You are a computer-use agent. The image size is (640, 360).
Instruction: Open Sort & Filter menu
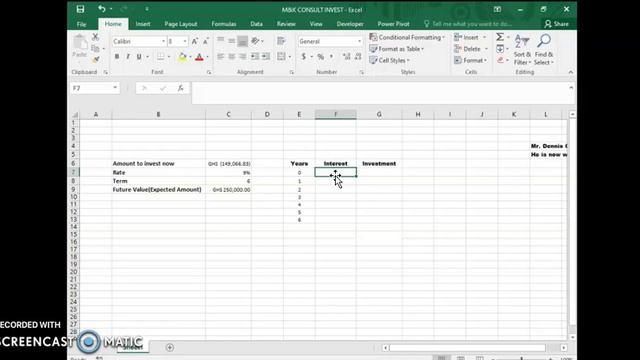(x=522, y=50)
